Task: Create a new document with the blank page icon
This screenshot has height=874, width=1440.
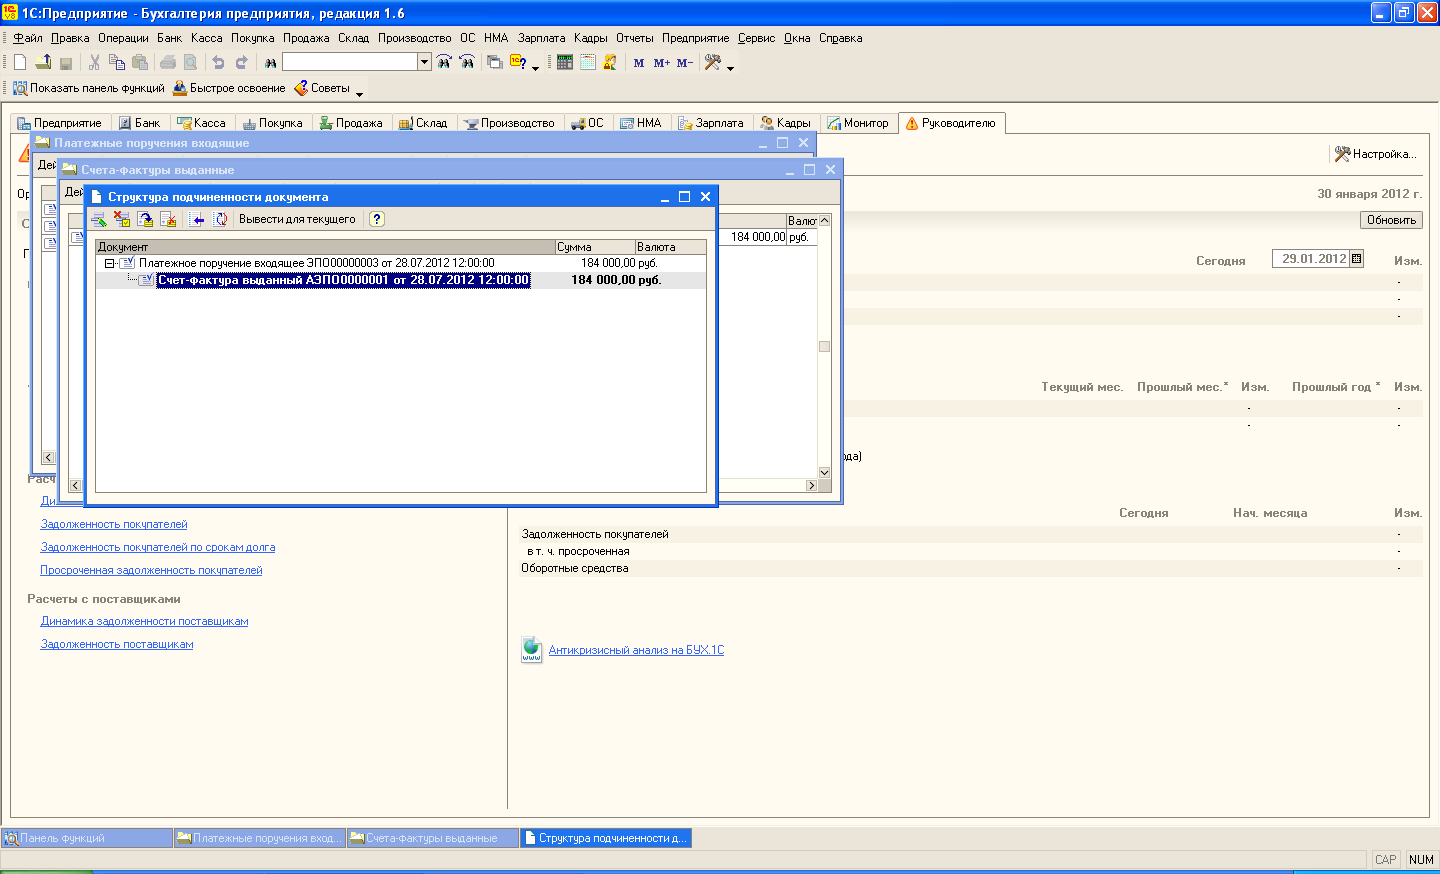Action: pos(20,62)
